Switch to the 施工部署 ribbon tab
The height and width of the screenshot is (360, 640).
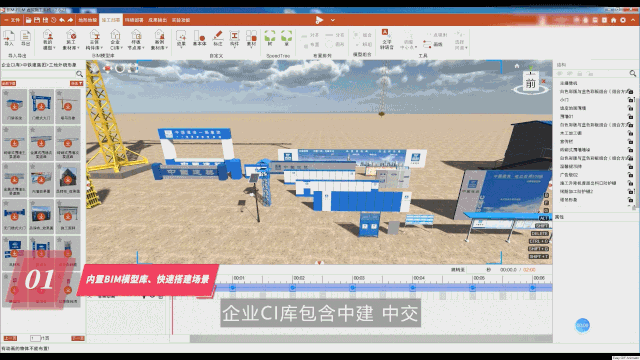coord(111,20)
